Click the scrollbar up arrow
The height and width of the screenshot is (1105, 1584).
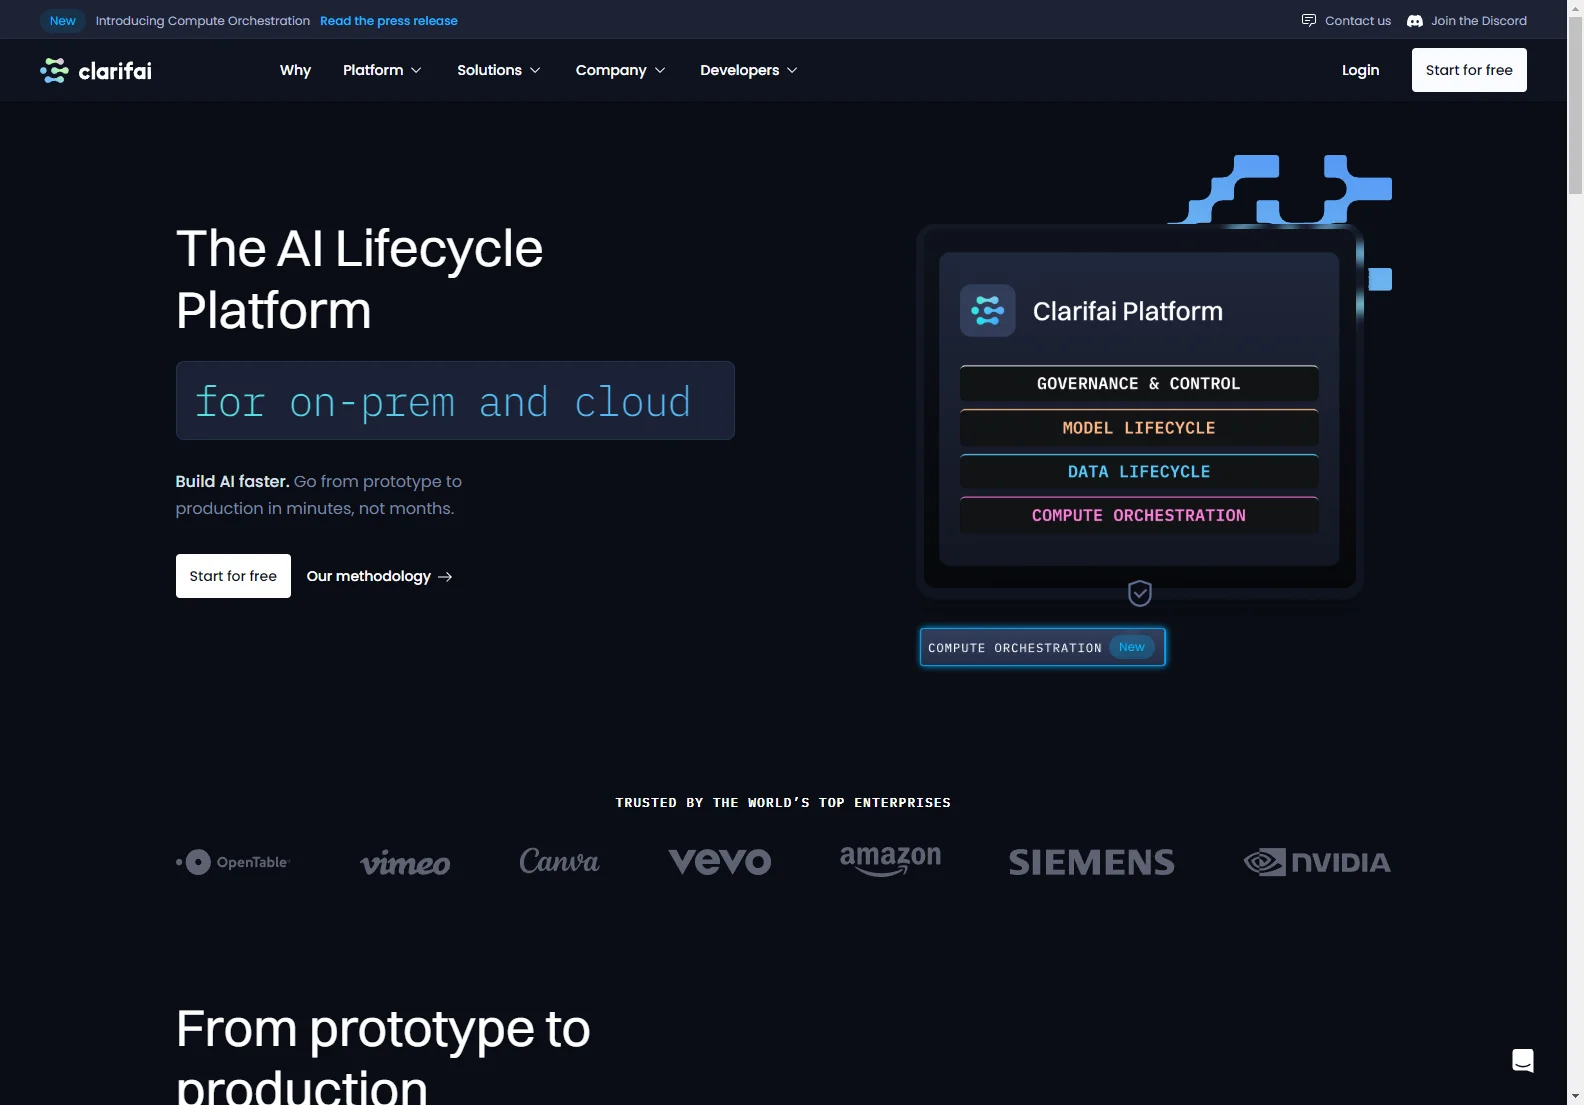tap(1575, 8)
